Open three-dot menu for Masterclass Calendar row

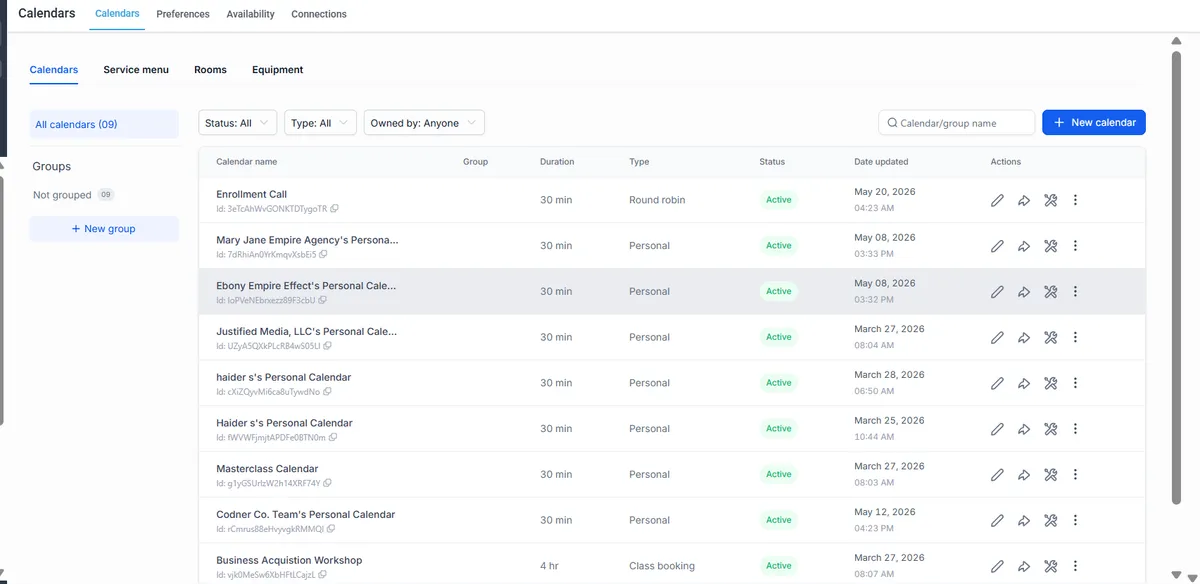[x=1075, y=475]
